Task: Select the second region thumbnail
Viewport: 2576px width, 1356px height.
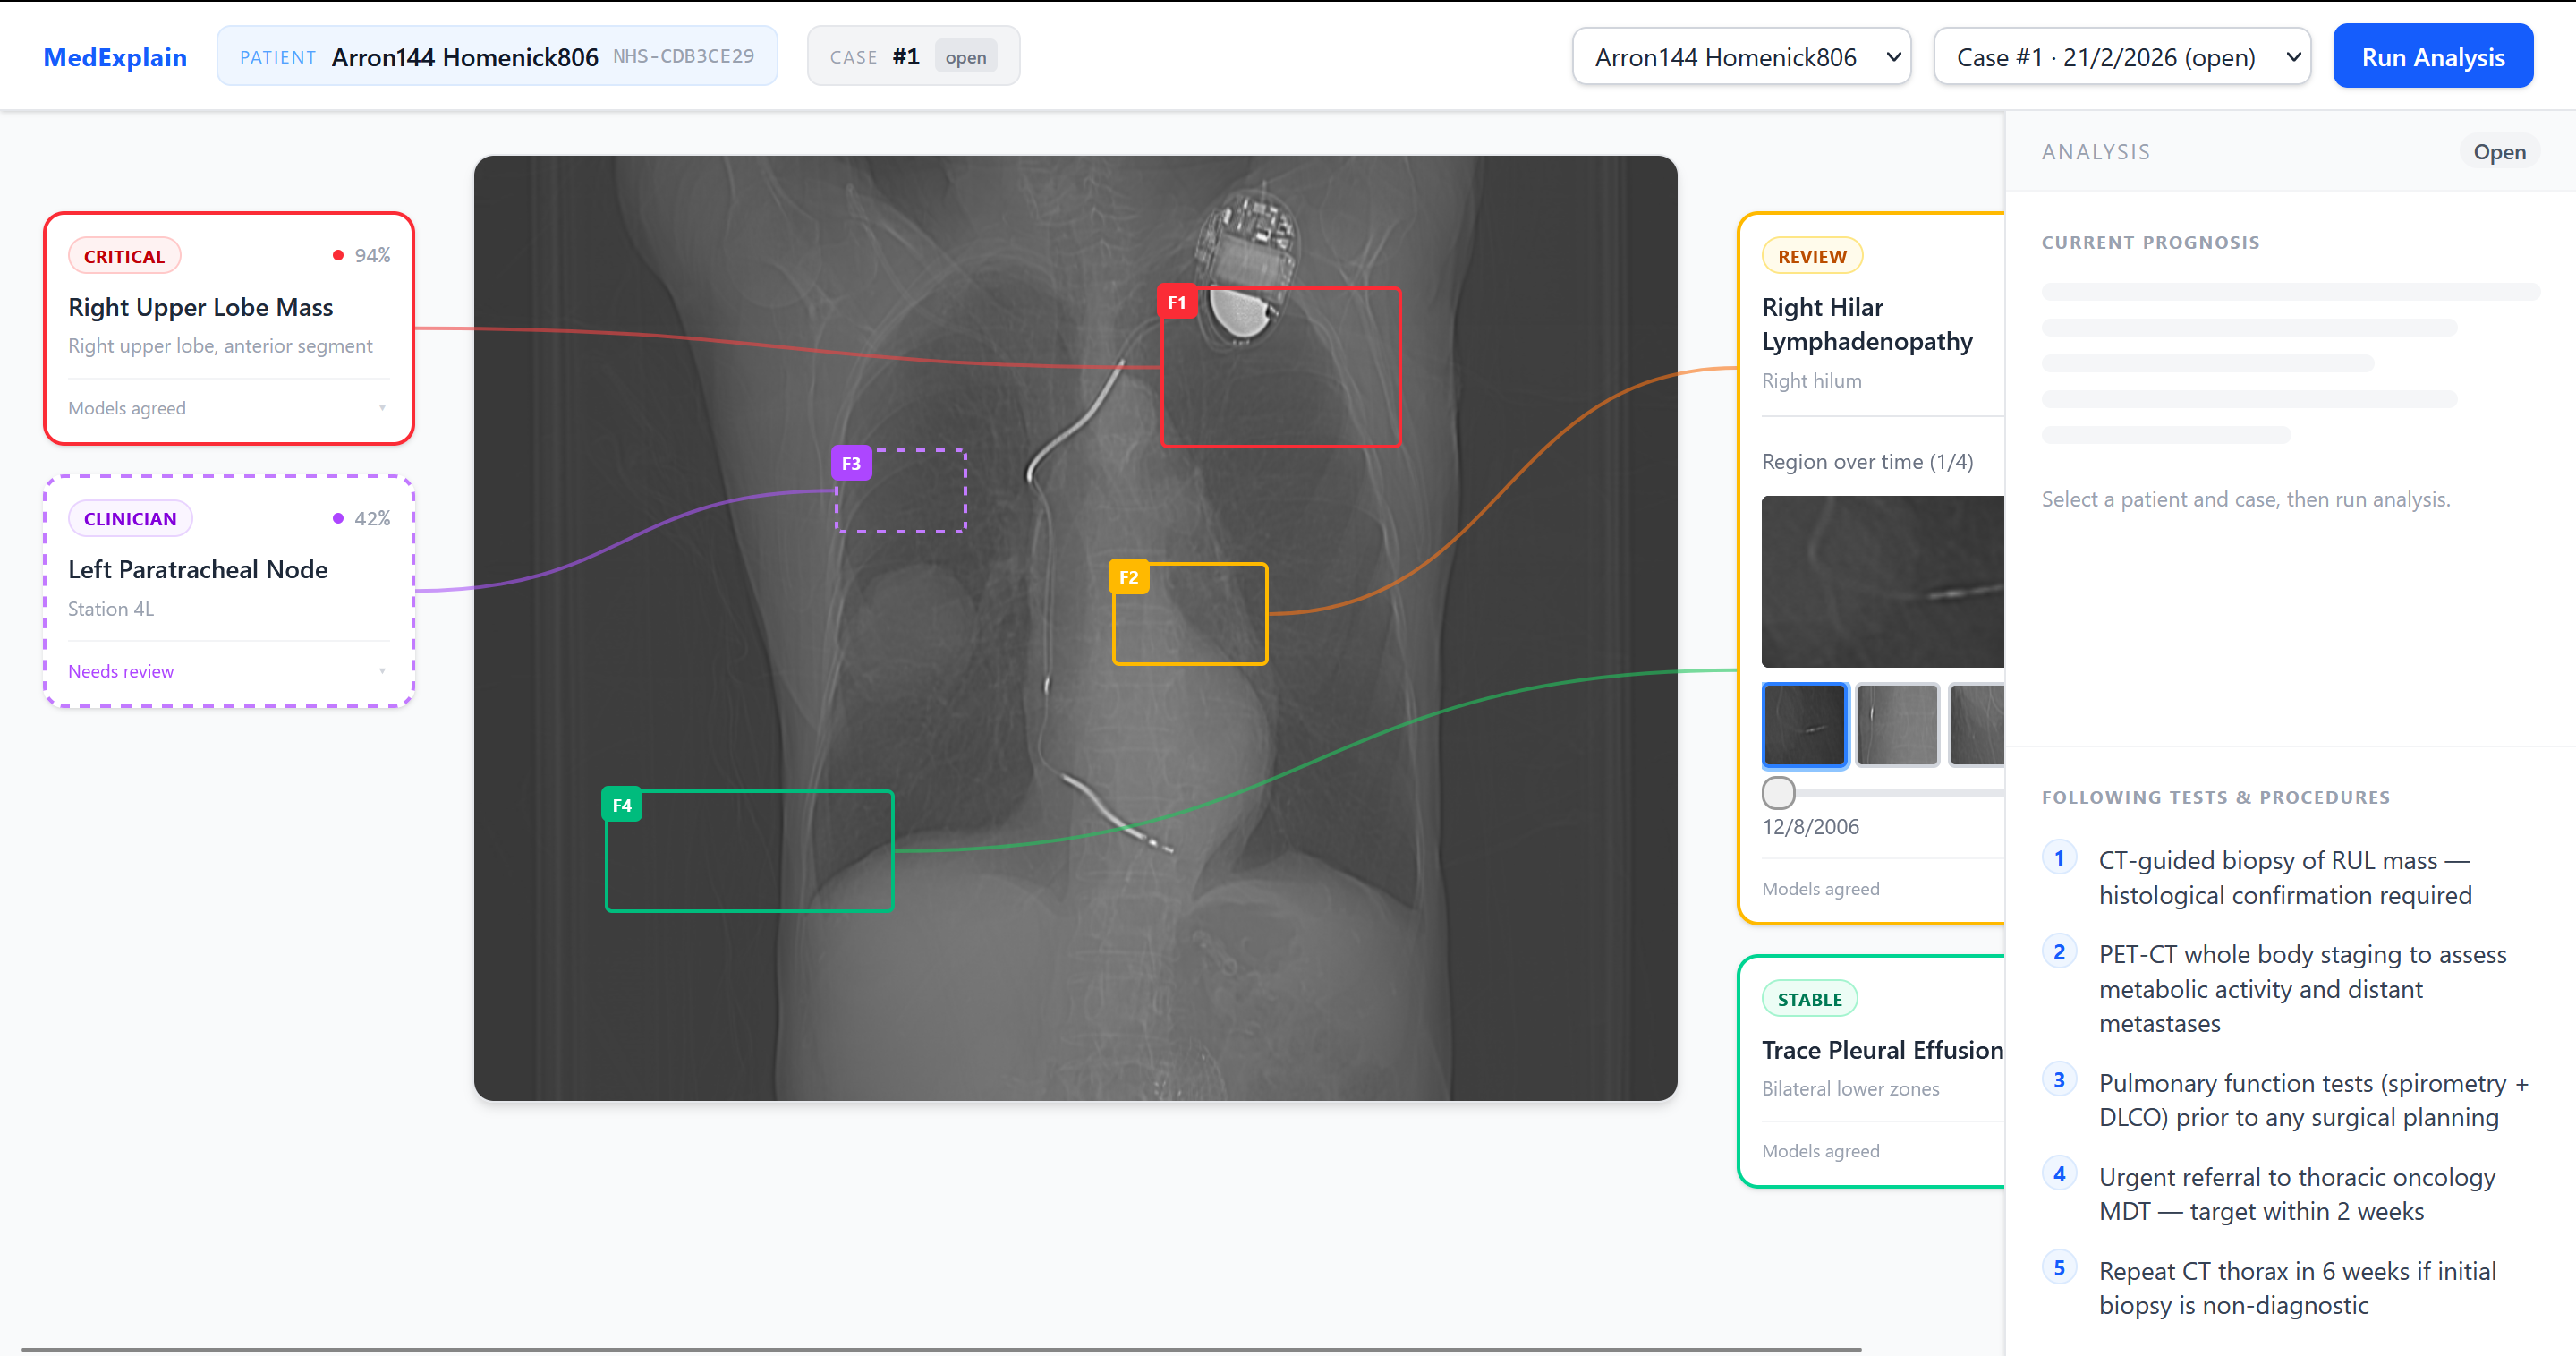Action: (x=1897, y=725)
